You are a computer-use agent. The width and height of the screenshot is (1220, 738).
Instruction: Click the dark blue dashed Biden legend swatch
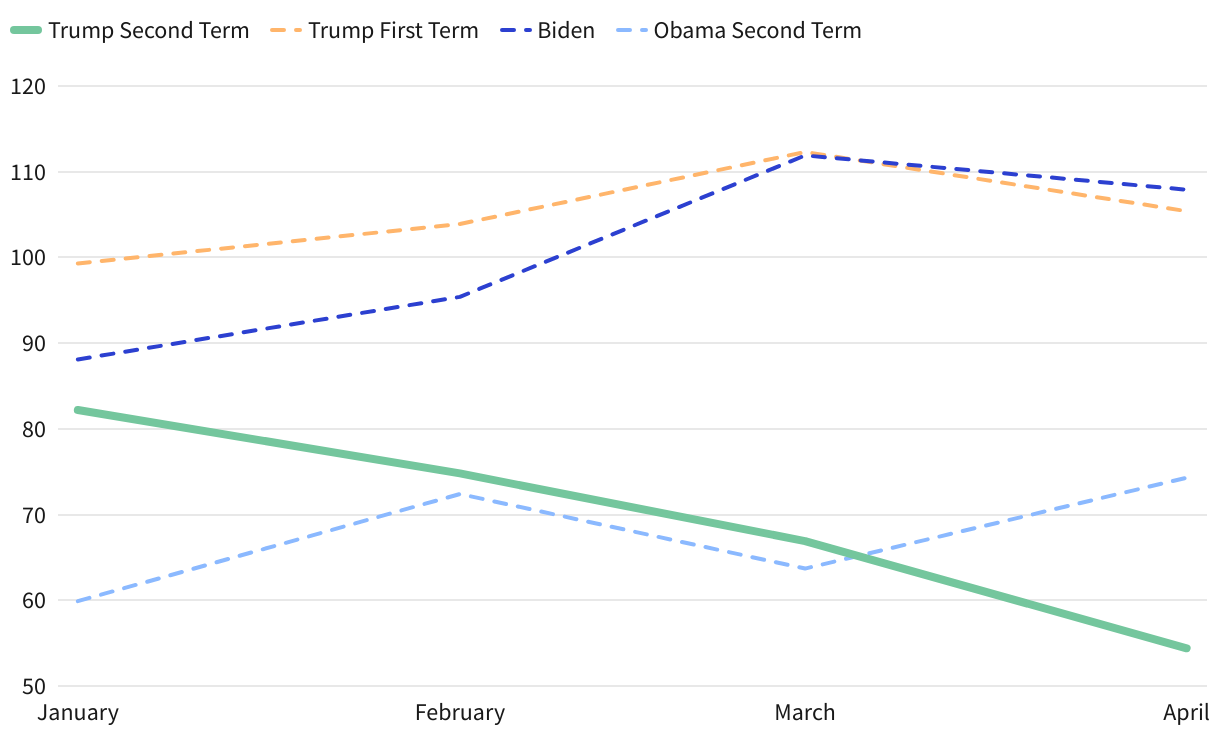point(514,31)
